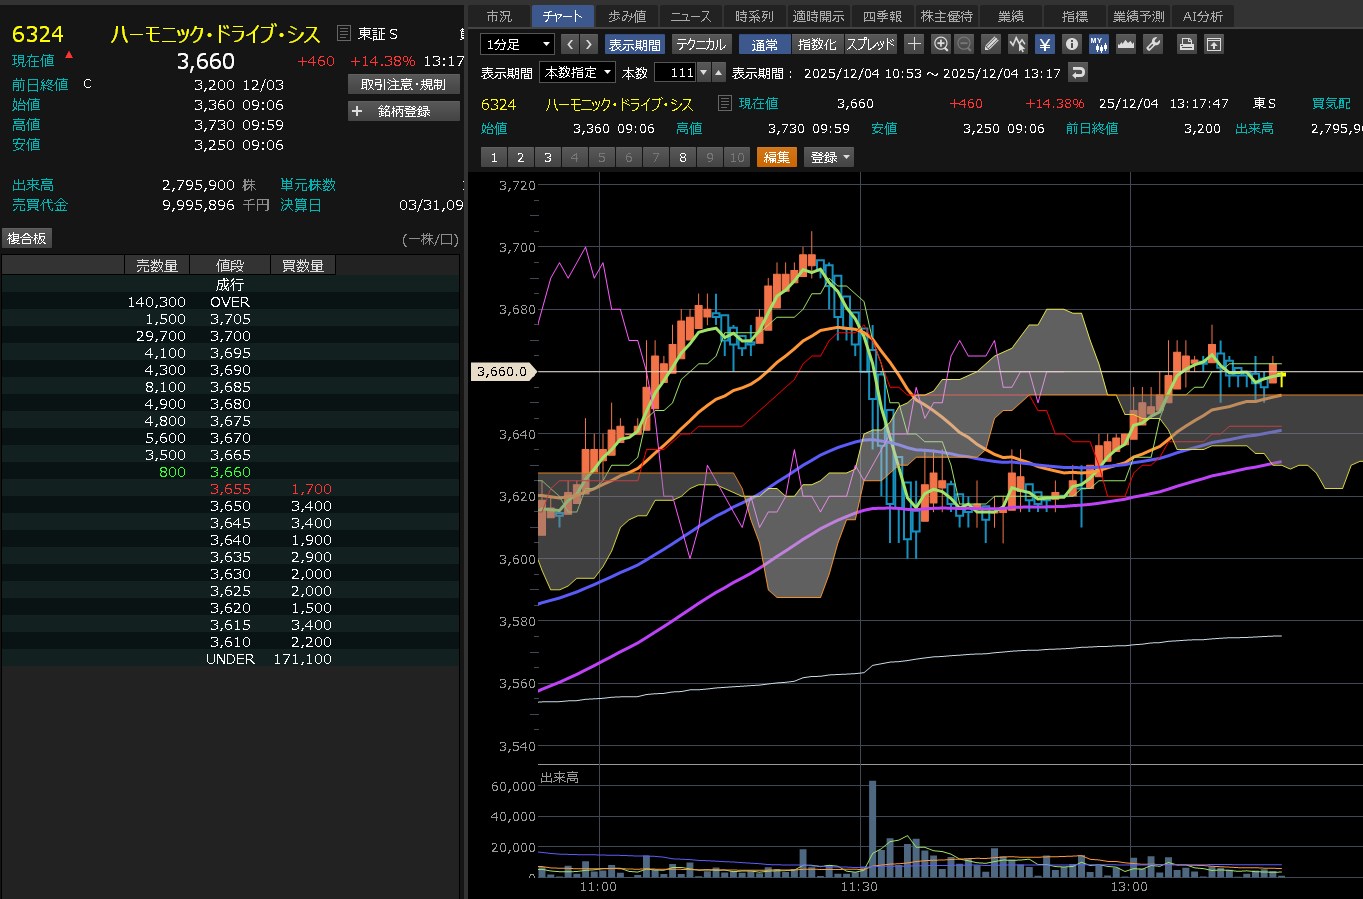
Task: Toggle the 表示期間 display period button
Action: coord(634,44)
